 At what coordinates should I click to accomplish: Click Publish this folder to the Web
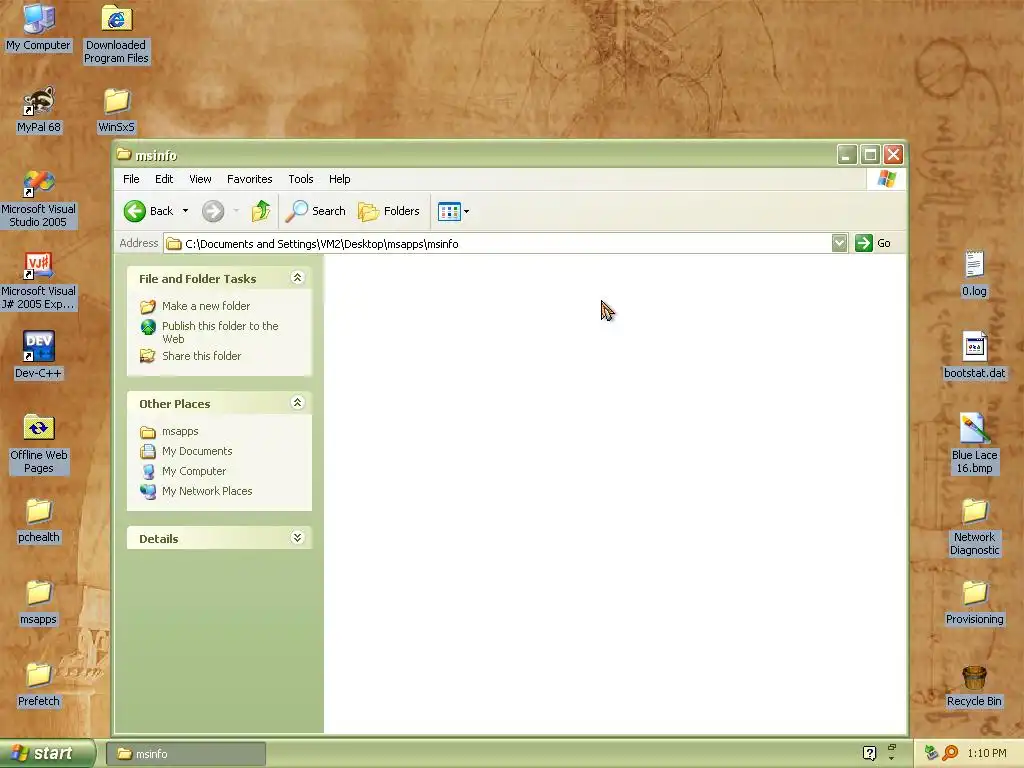coord(220,332)
